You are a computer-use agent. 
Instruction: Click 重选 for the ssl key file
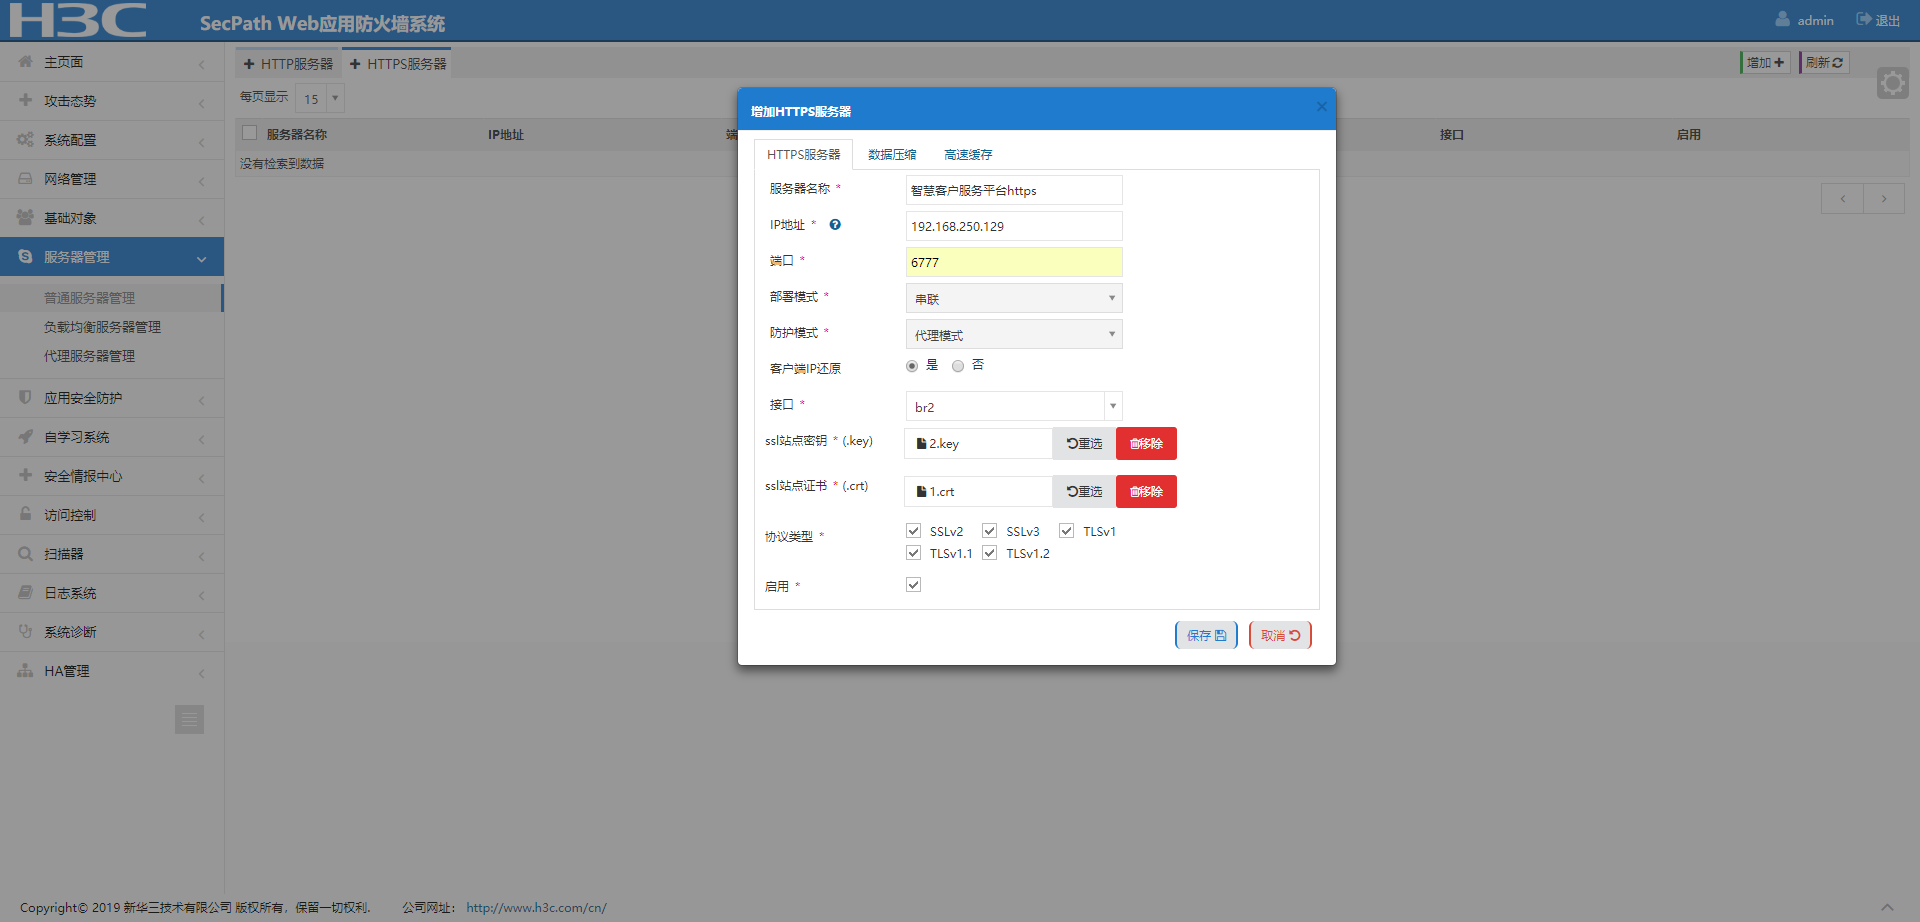[1084, 443]
